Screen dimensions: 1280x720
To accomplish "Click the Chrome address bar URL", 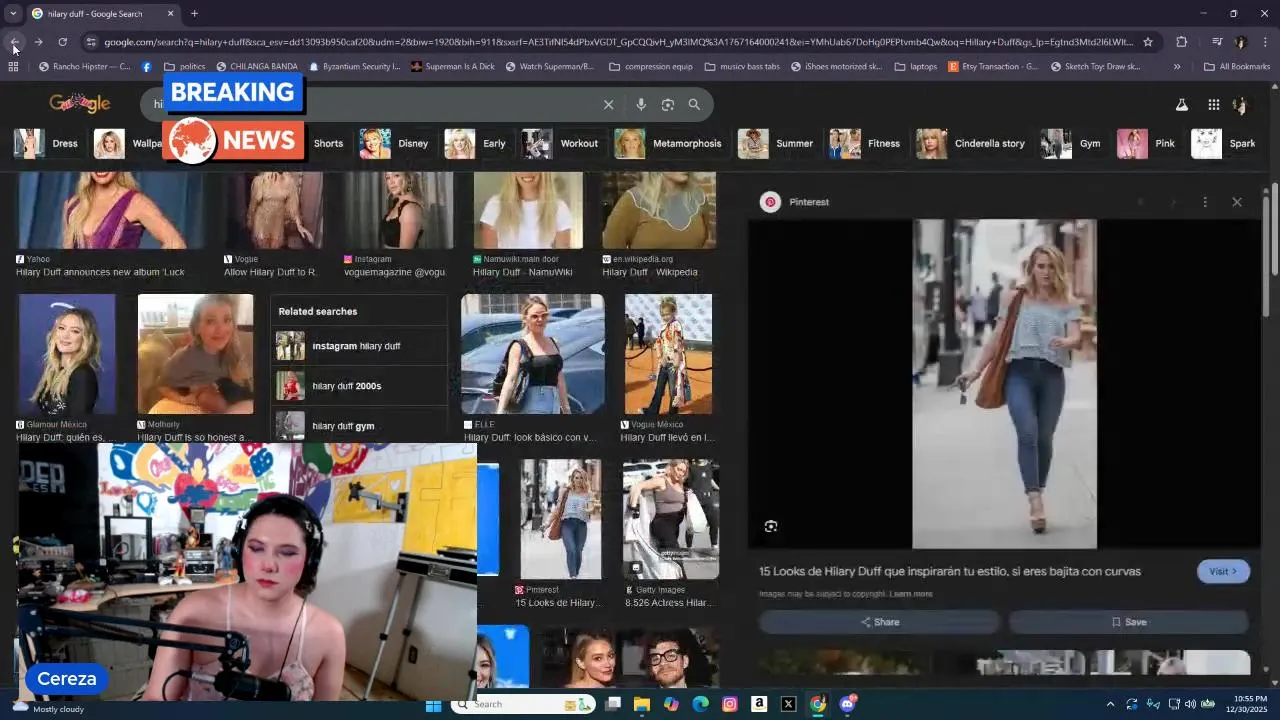I will tap(618, 42).
